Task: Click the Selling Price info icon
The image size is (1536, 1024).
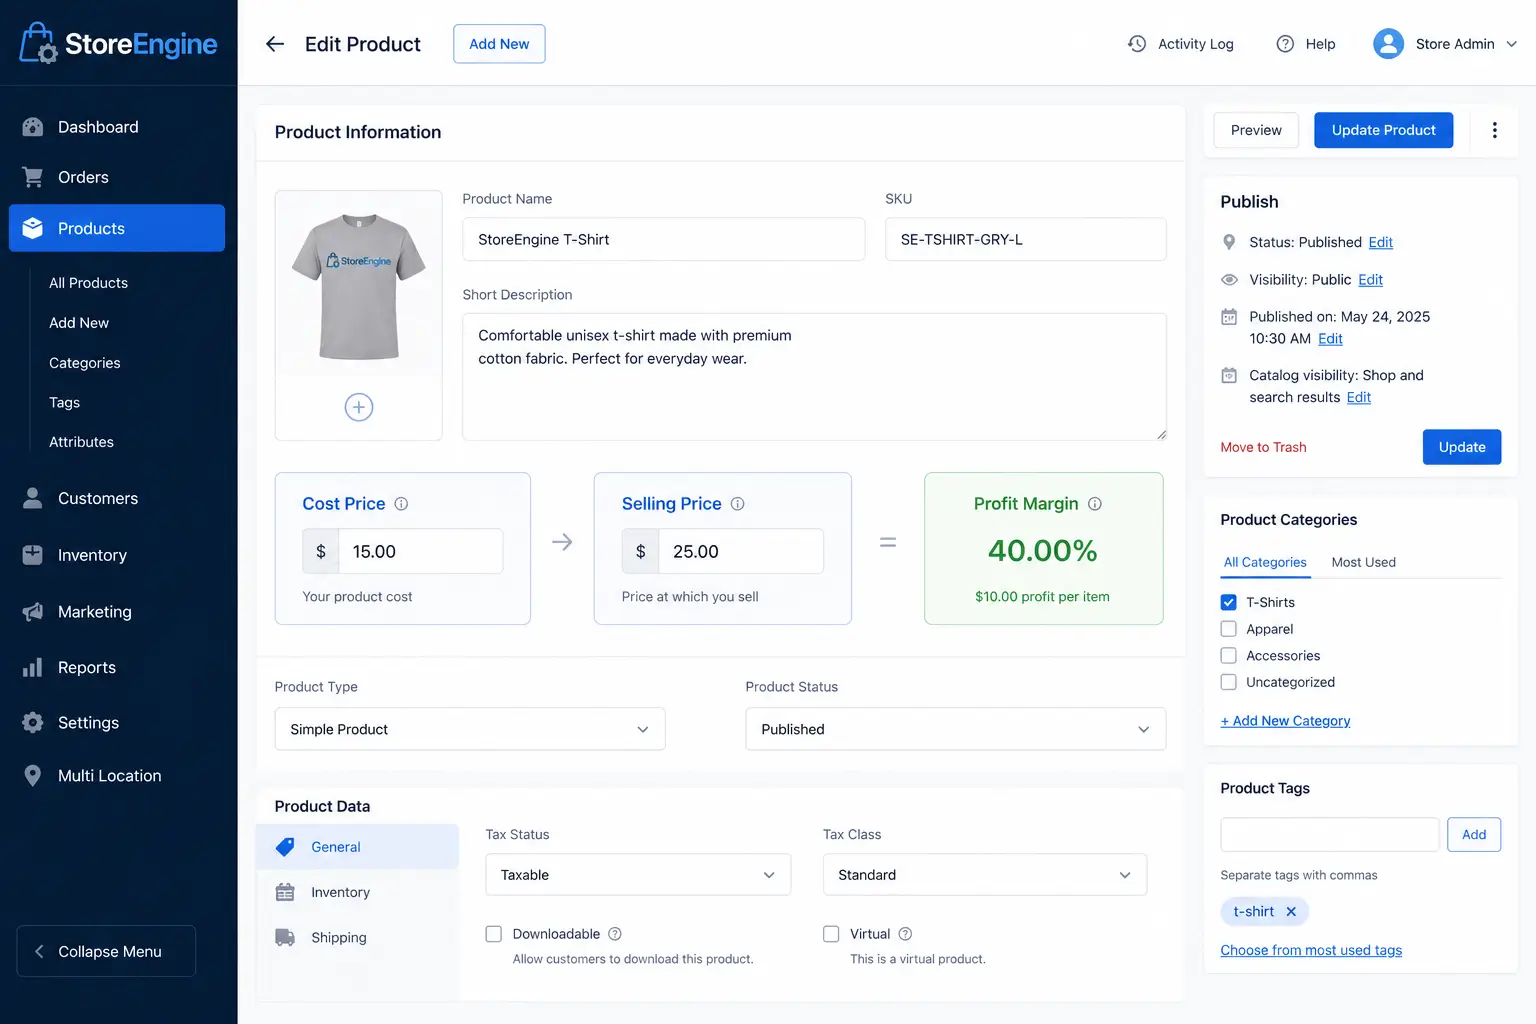Action: [737, 504]
